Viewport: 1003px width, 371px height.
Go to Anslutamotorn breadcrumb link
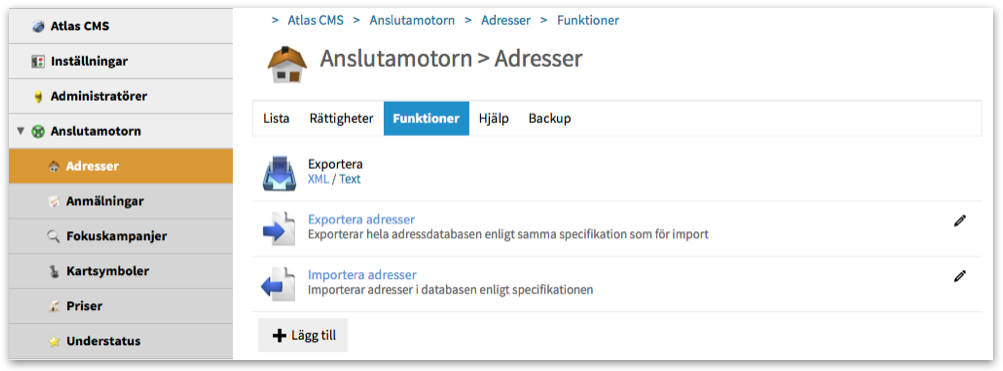point(412,20)
